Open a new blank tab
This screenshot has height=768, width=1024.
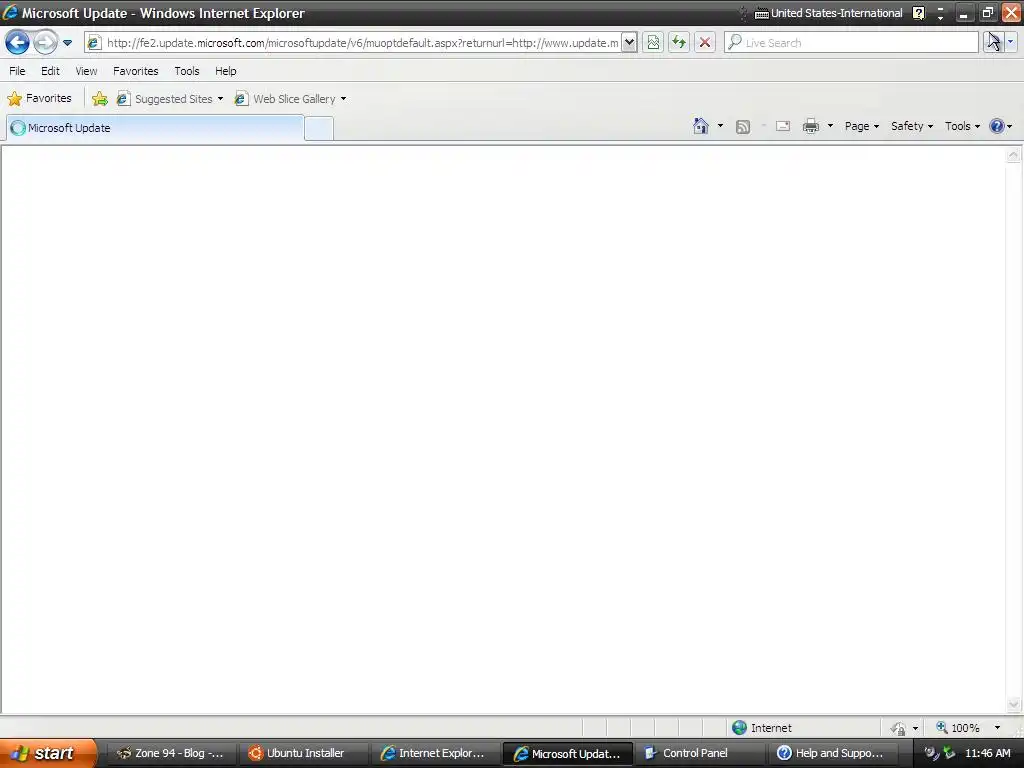tap(319, 129)
